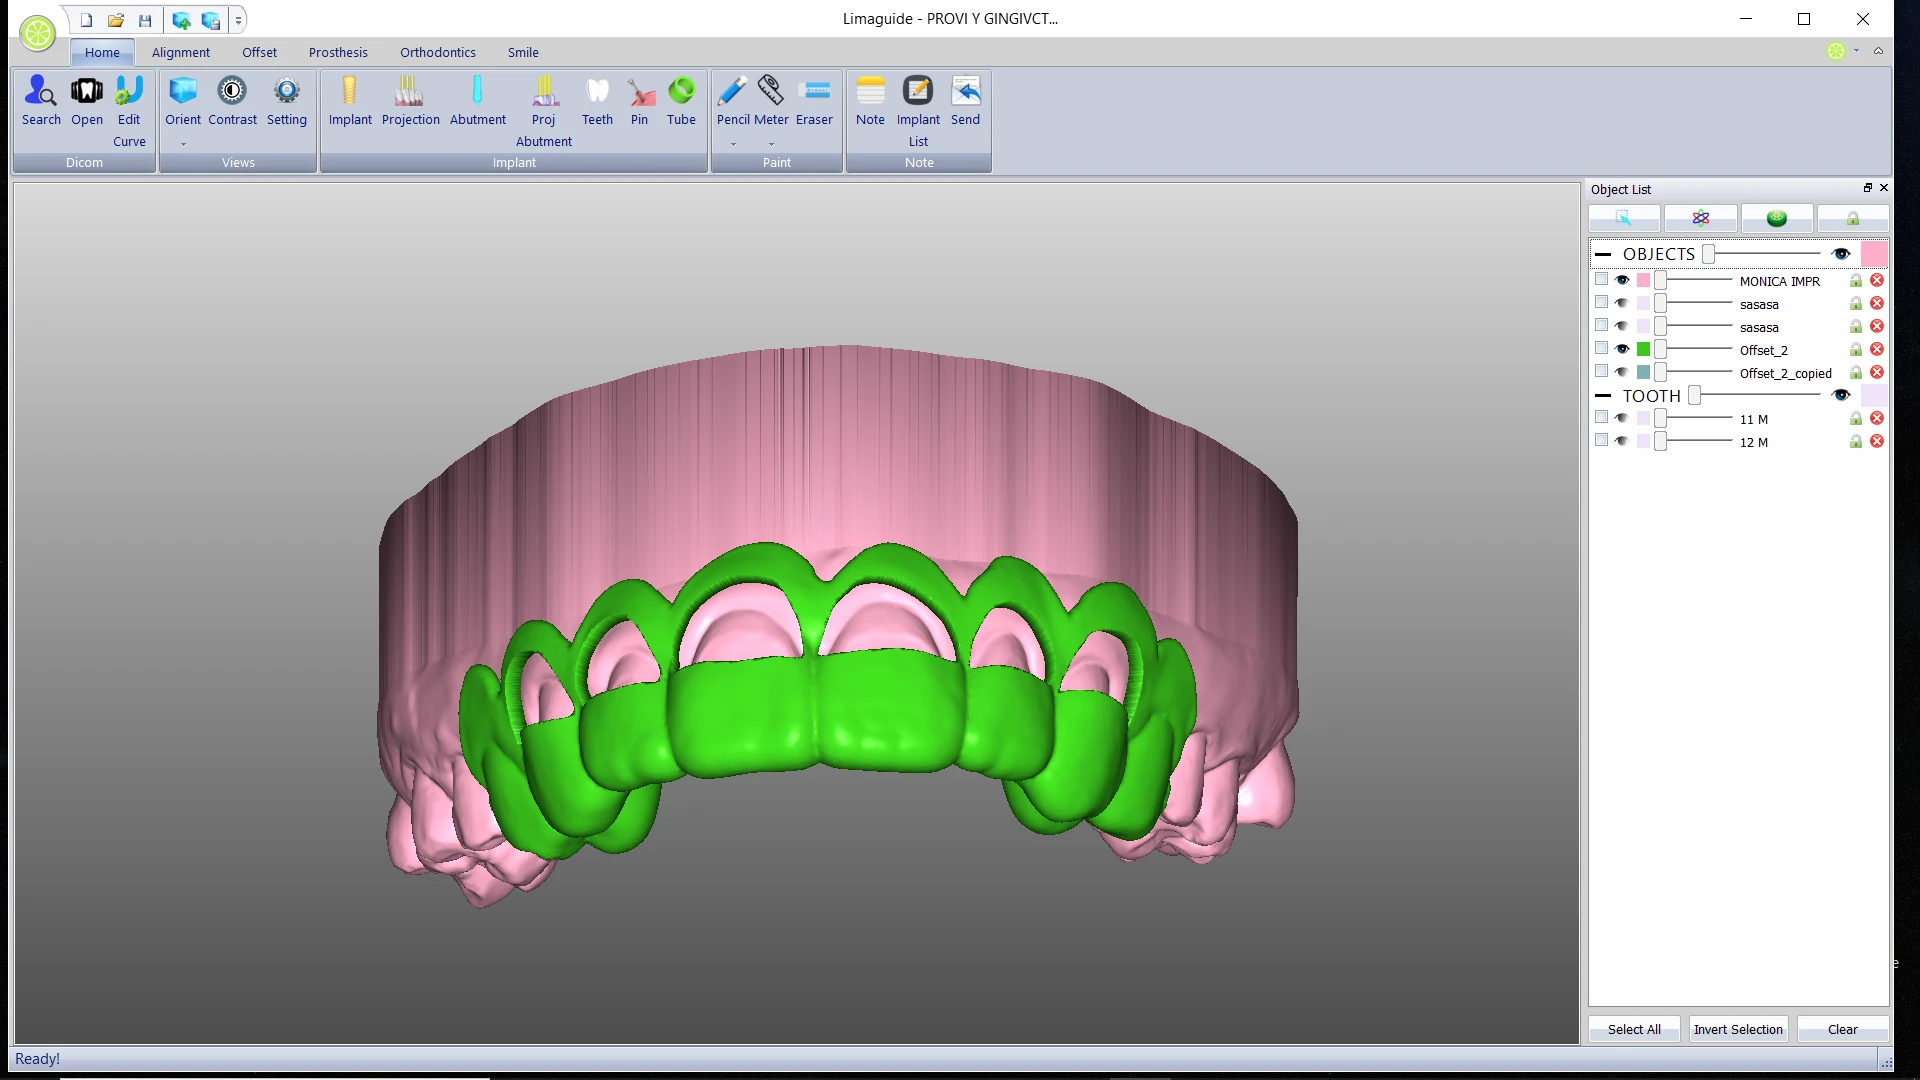Open the Smile tab
The image size is (1920, 1080).
pyautogui.click(x=523, y=53)
